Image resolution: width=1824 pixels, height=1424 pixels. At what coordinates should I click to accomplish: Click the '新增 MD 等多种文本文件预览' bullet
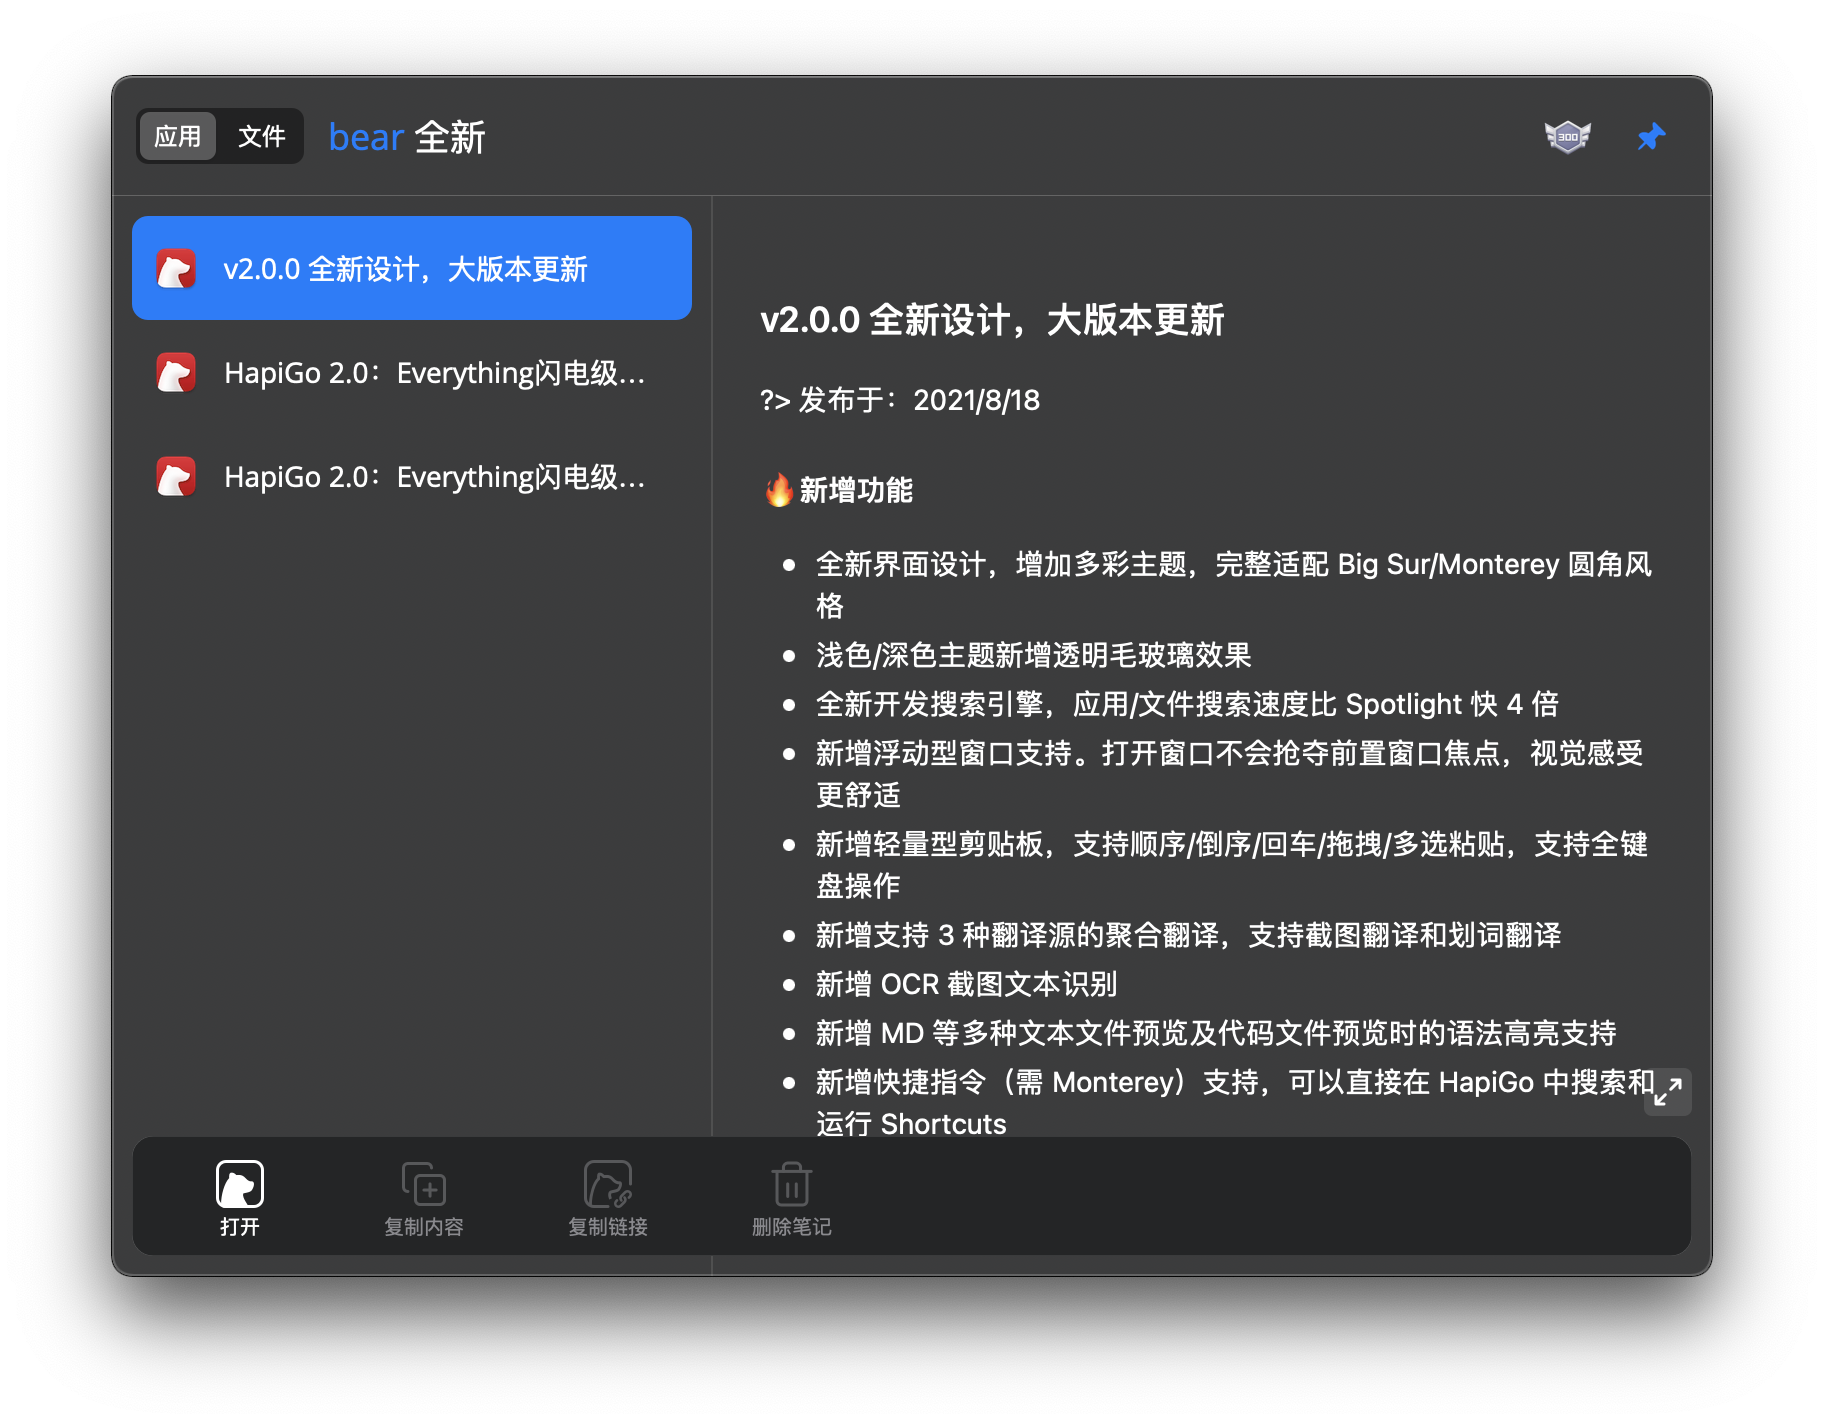[1216, 1033]
